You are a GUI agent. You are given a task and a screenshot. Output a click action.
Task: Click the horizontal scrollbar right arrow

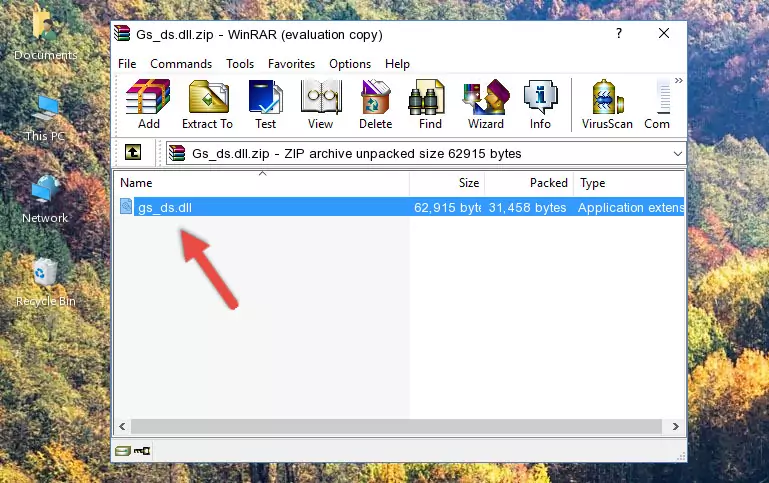coord(675,426)
